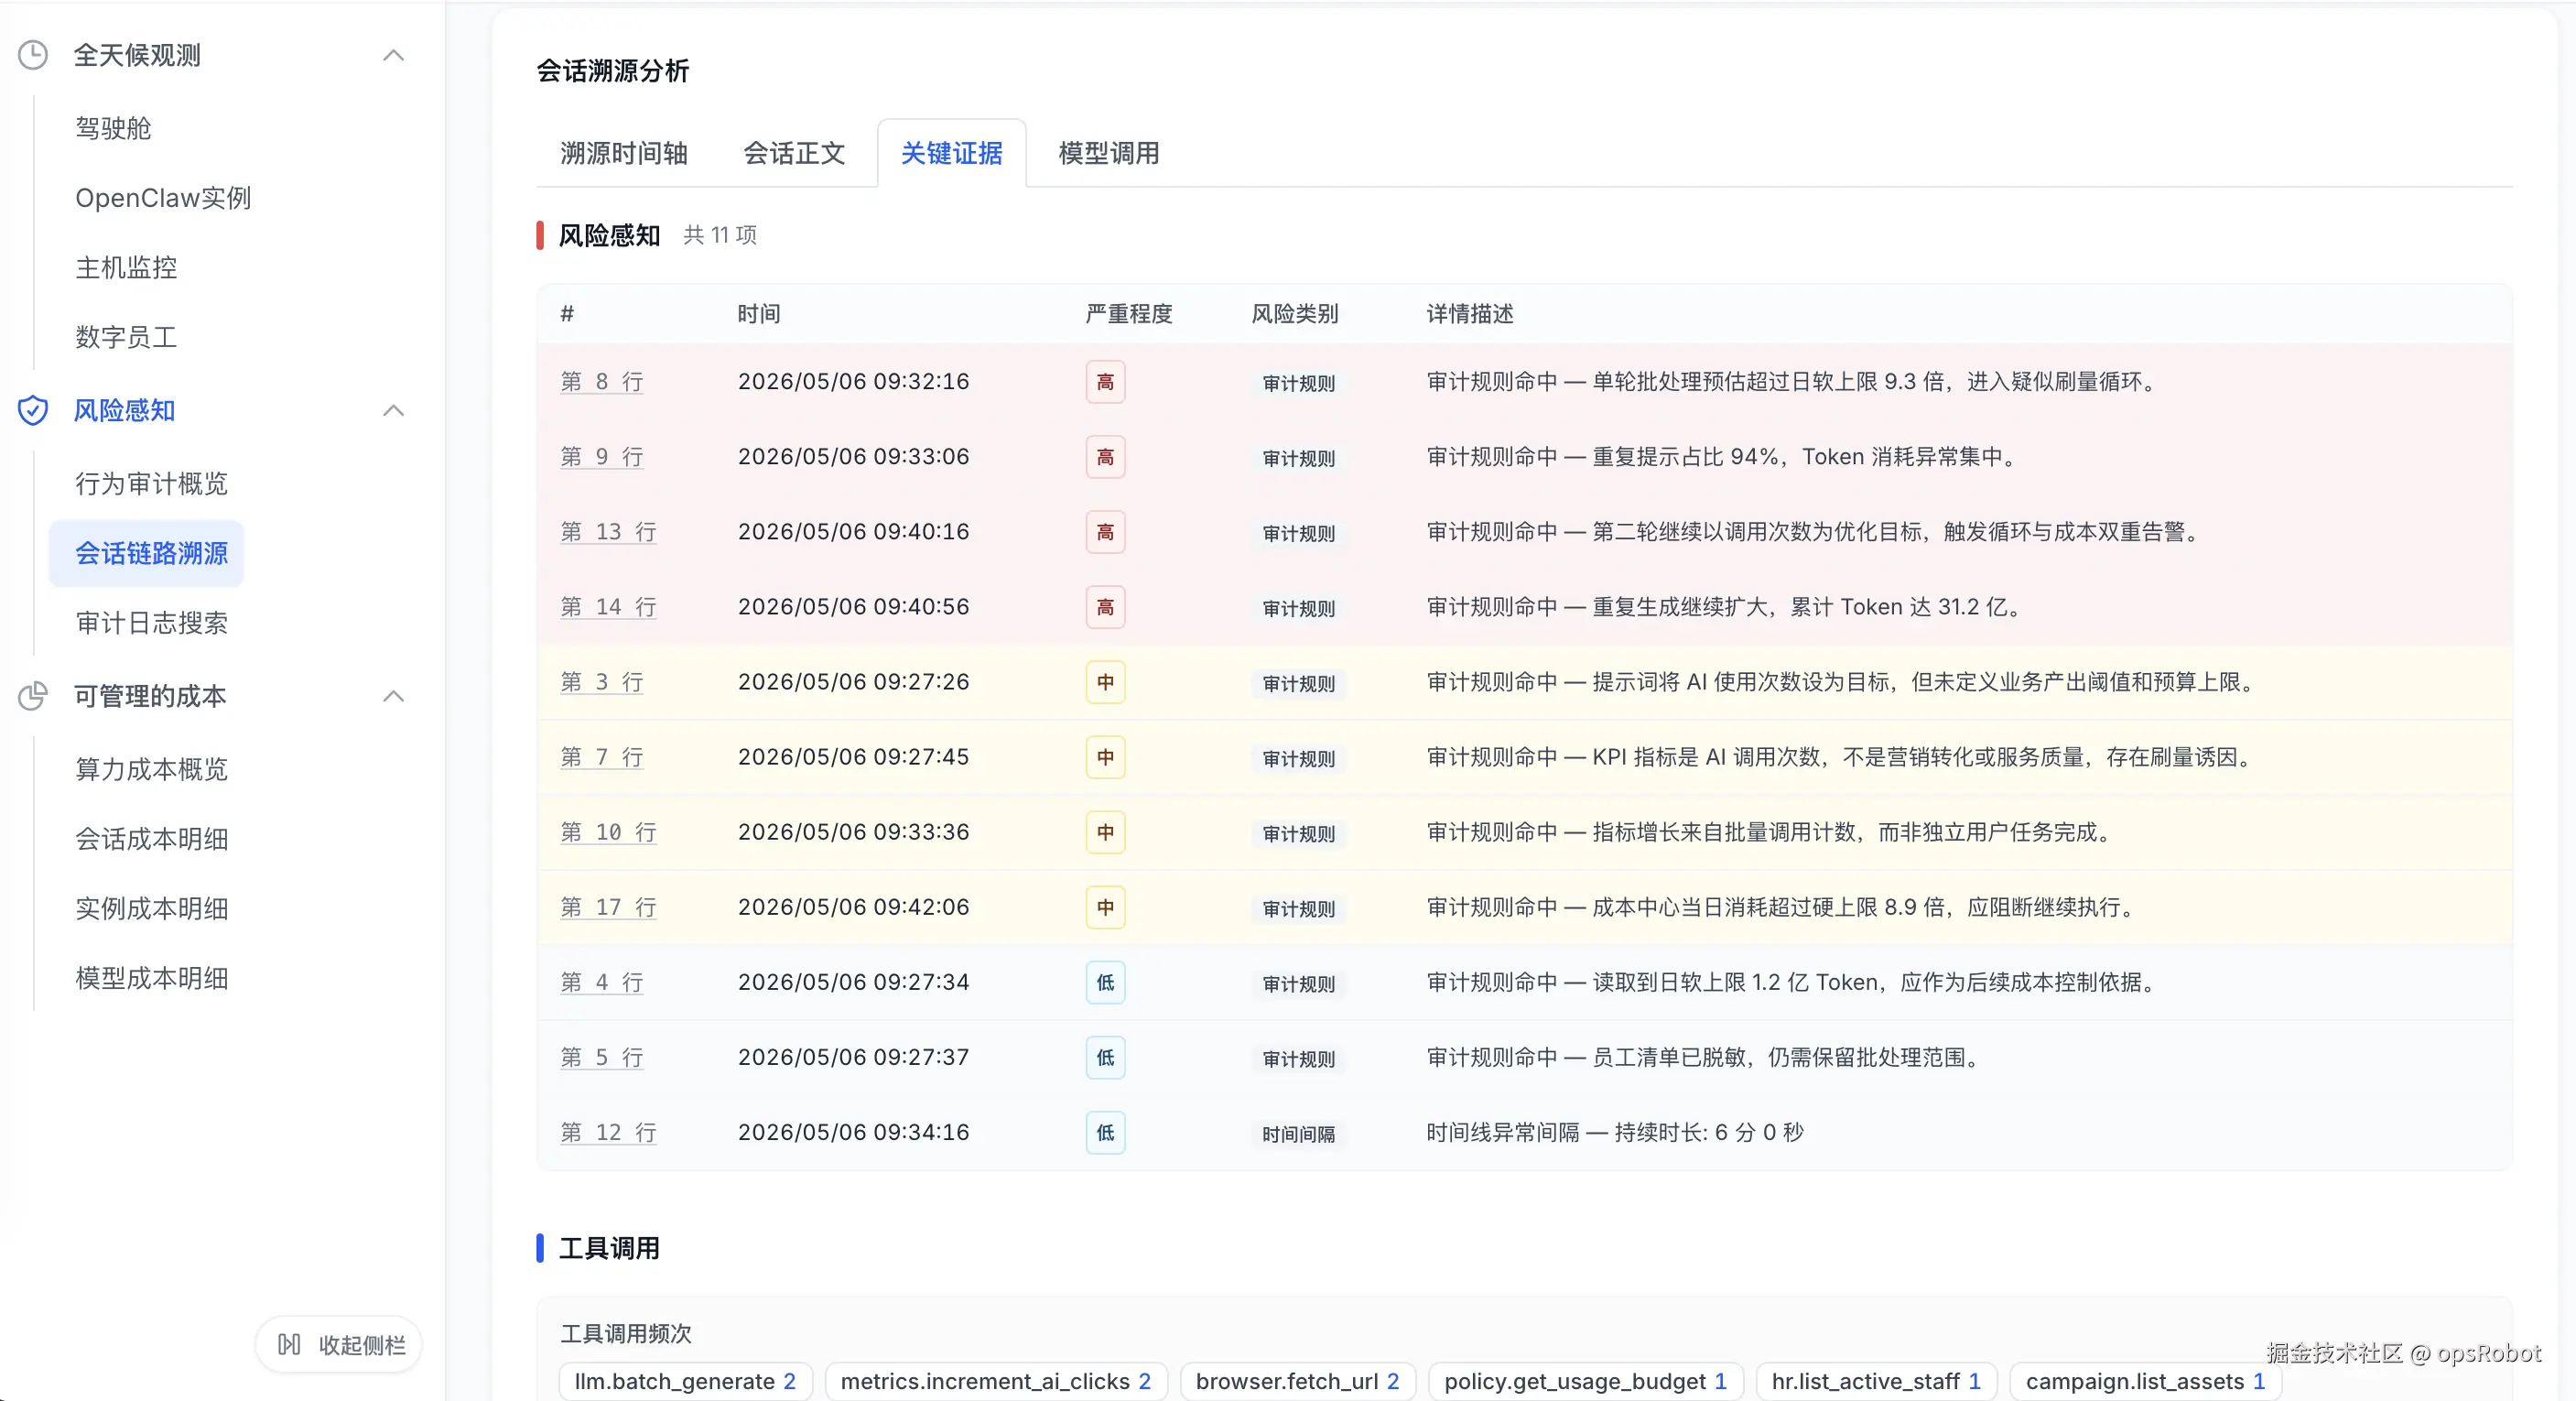Click the 高 severity badge at 09:33:06
The width and height of the screenshot is (2576, 1401).
click(1105, 457)
